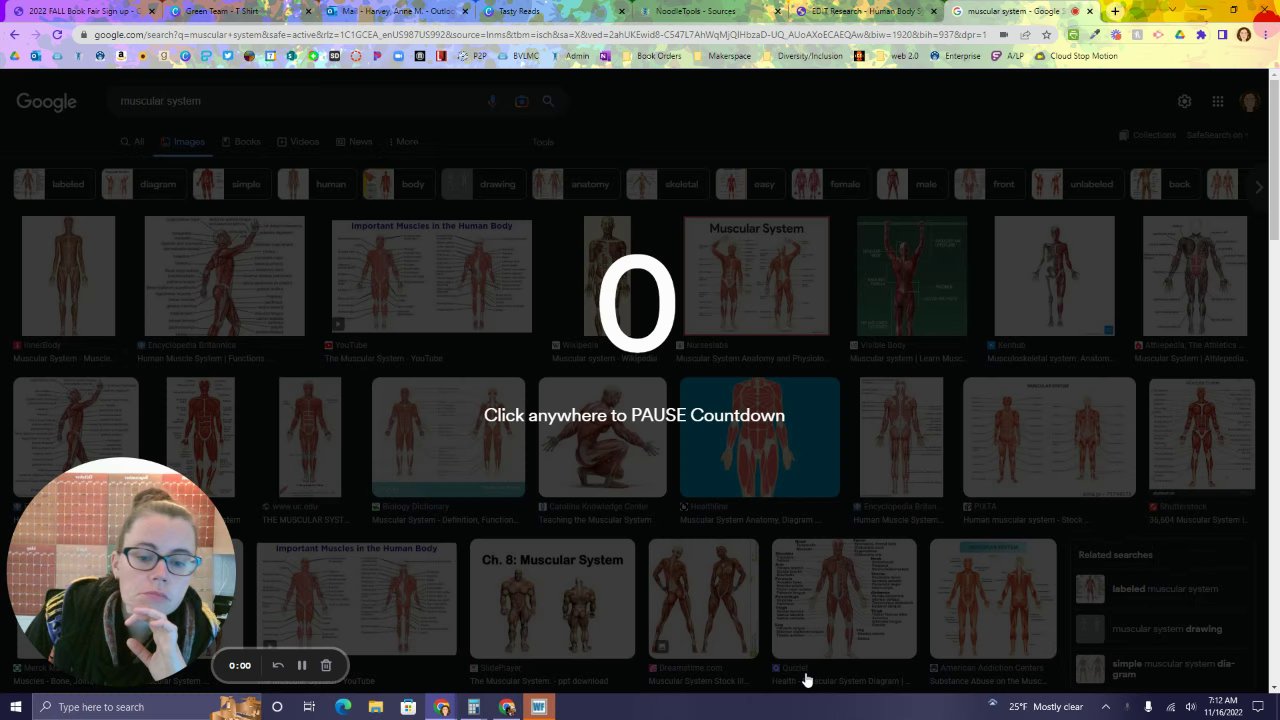
Task: Click the Loom webcam bubble
Action: pos(122,571)
